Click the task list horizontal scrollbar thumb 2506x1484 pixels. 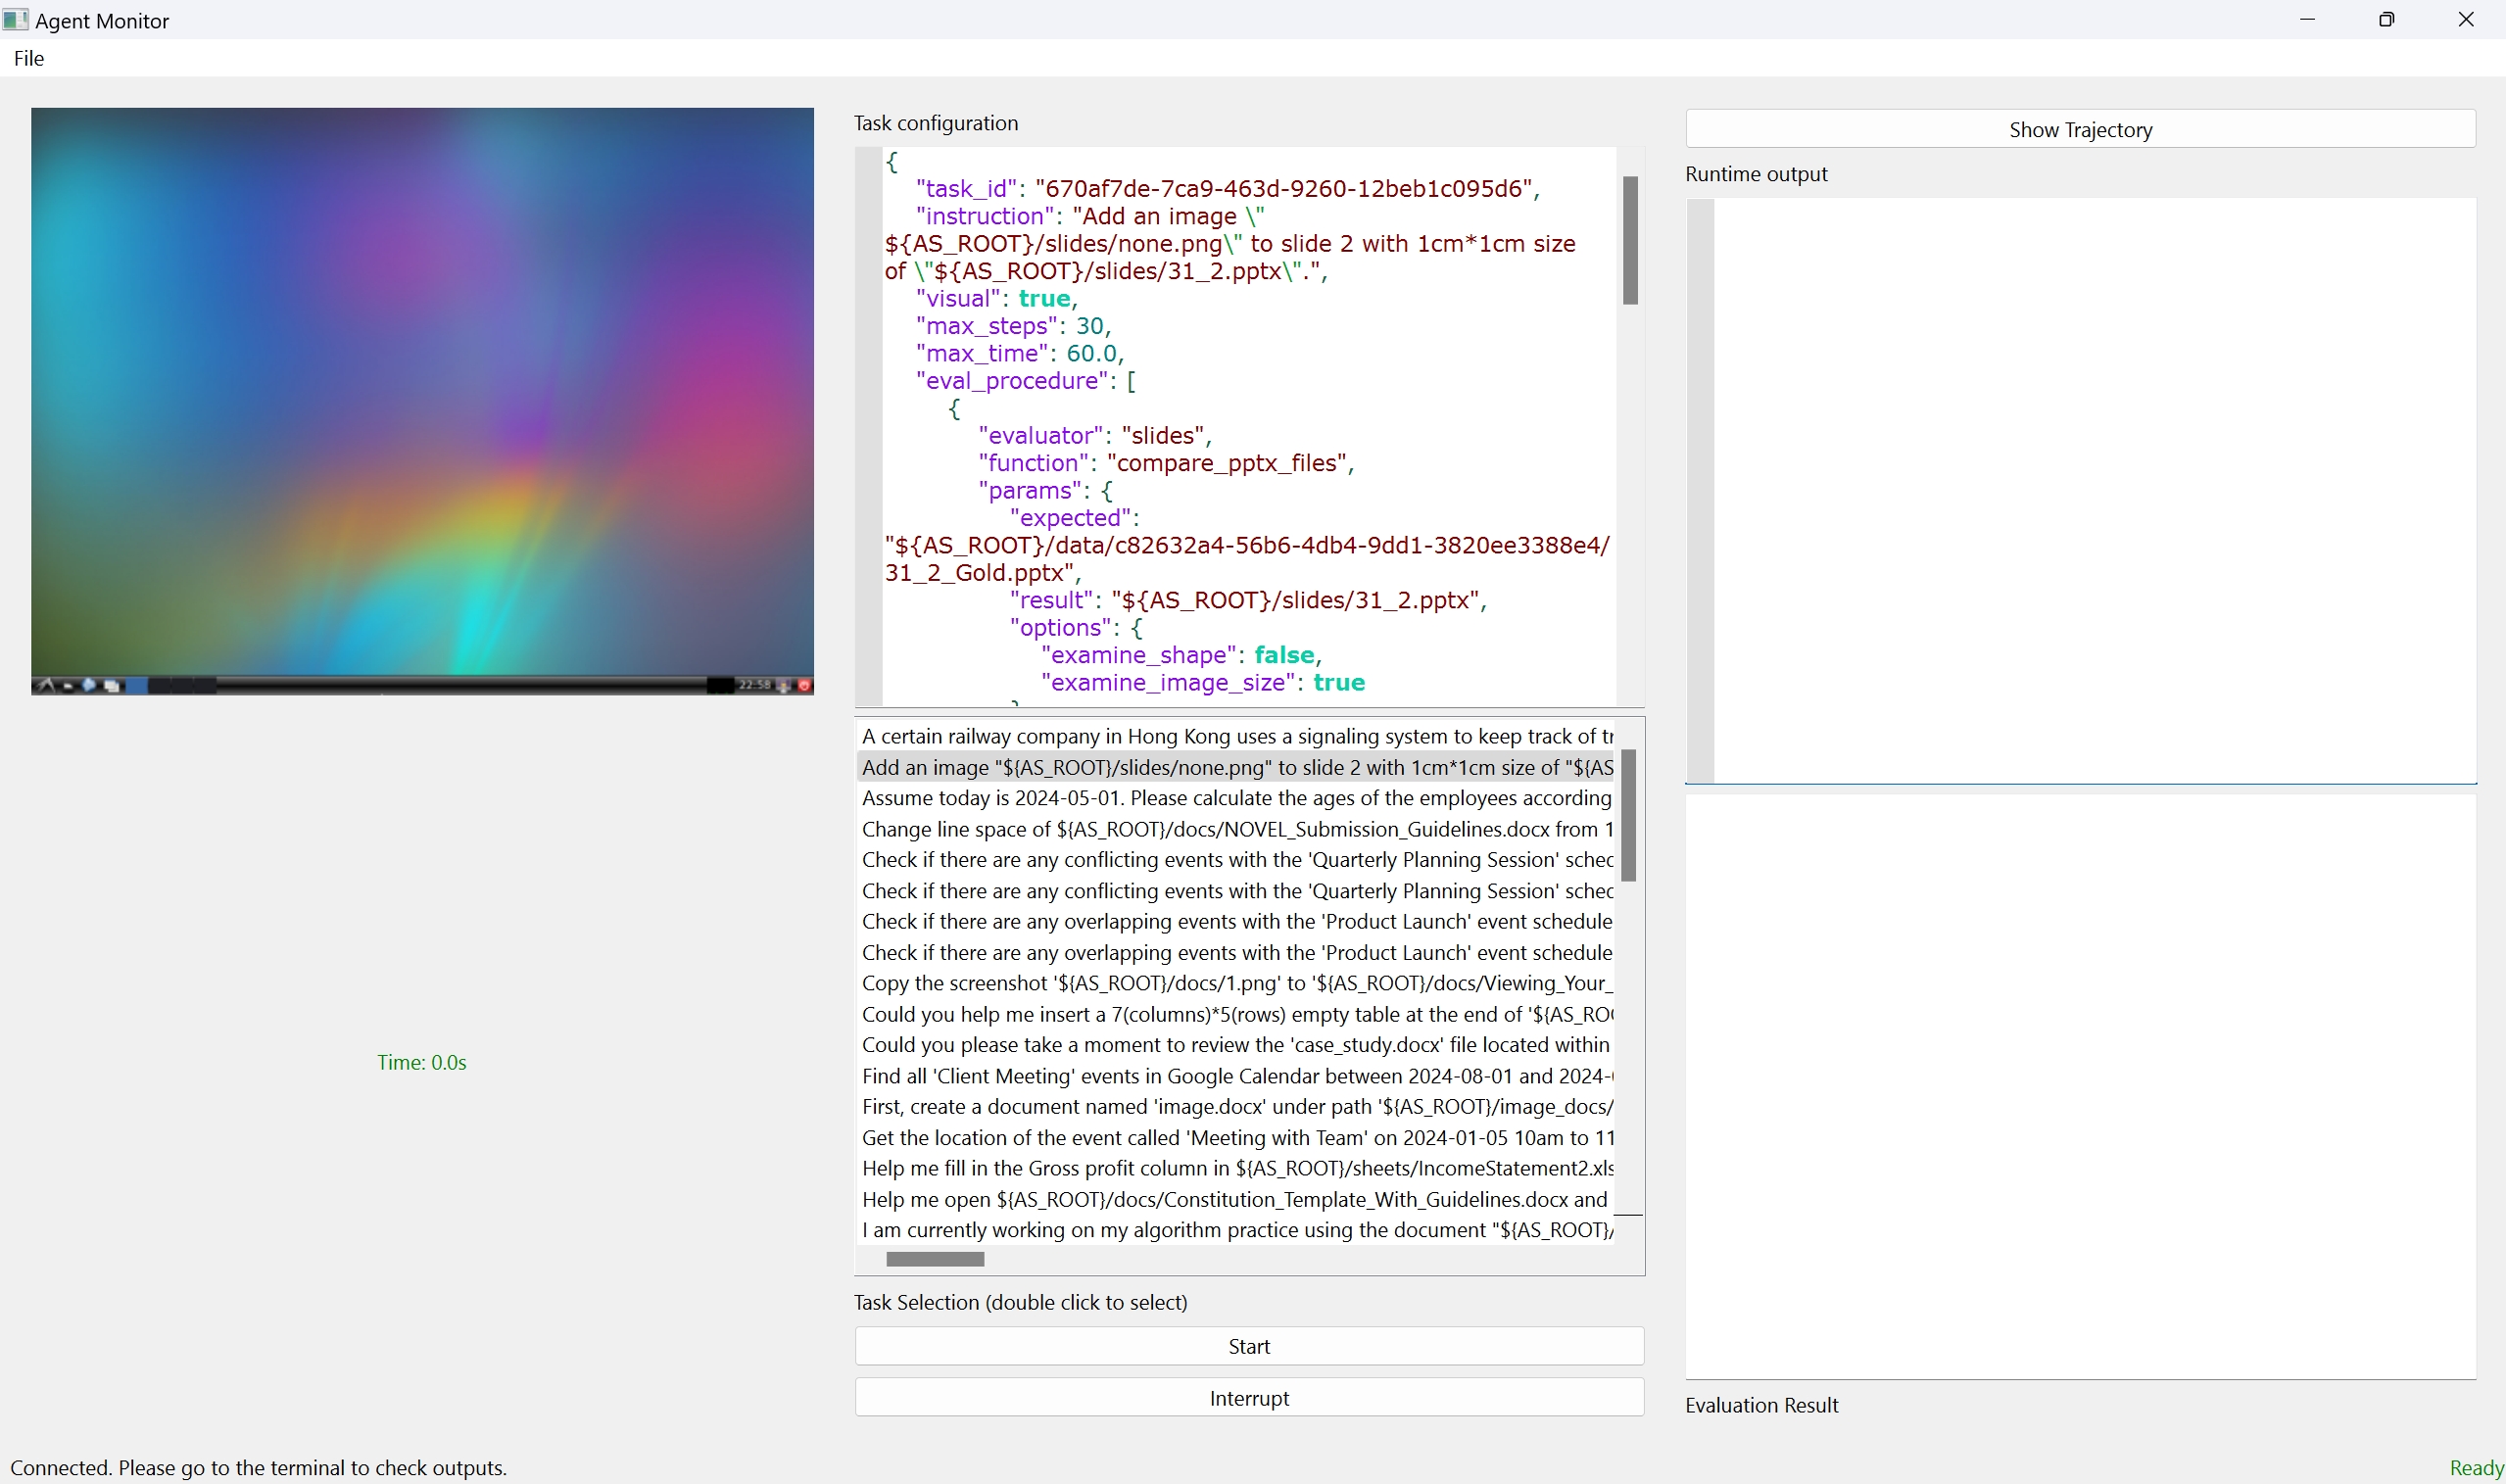click(935, 1259)
